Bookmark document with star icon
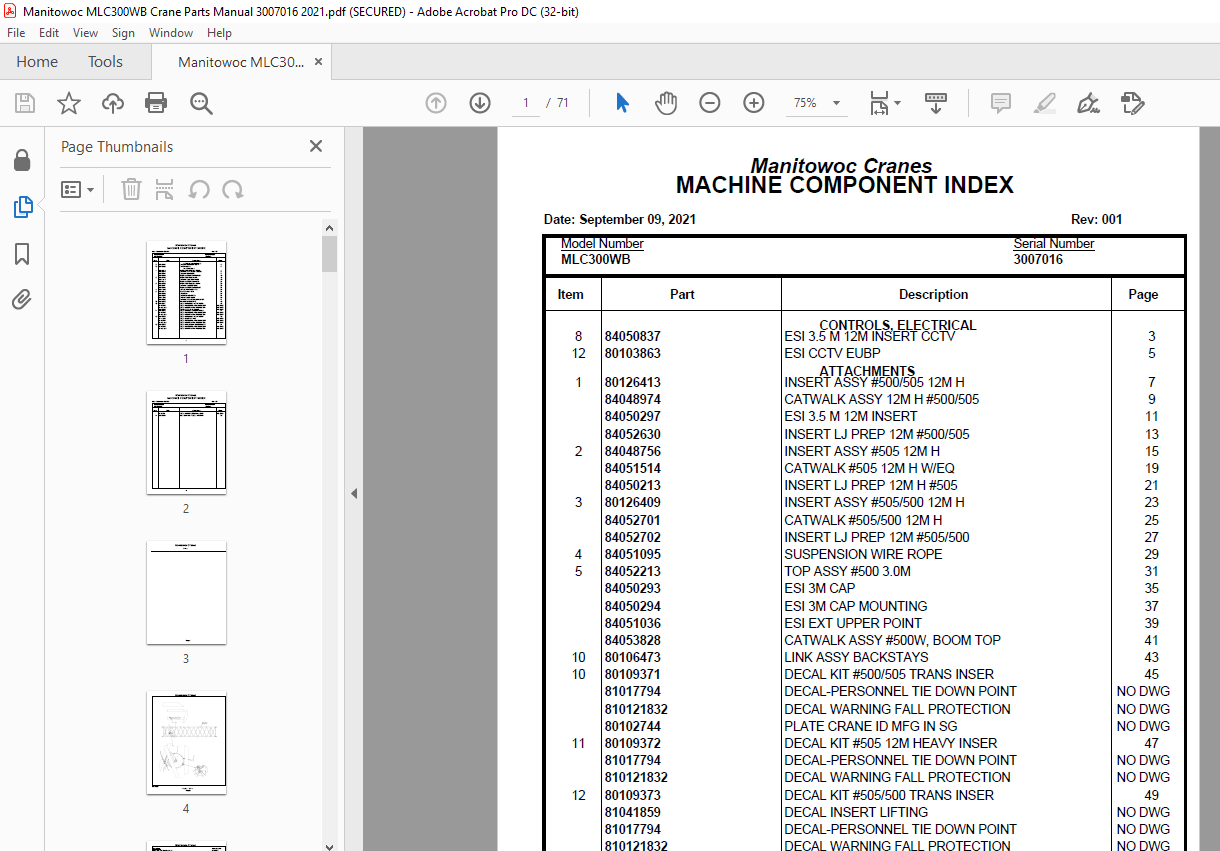Screen dimensions: 1220x851 pos(68,103)
